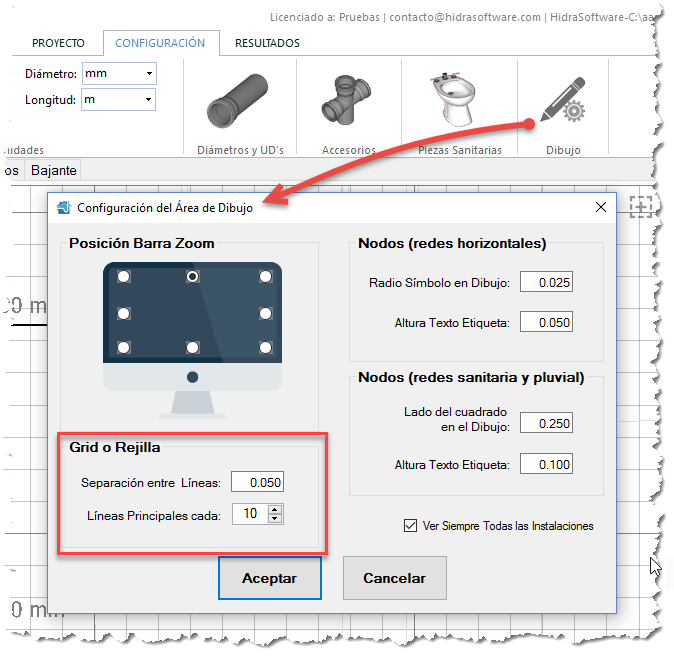Increase Líneas Principales cada value

276,509
